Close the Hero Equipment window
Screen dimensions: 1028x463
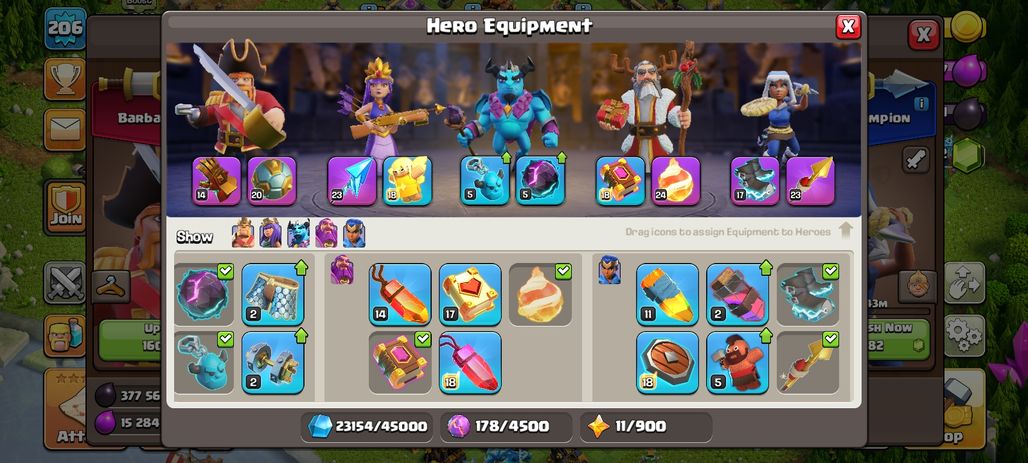(x=848, y=26)
